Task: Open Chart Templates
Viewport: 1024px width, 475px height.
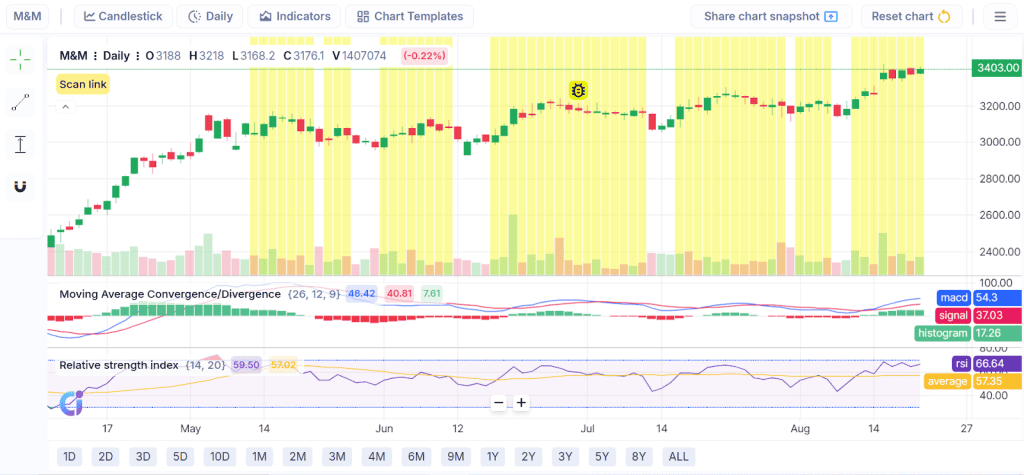Action: [x=409, y=16]
